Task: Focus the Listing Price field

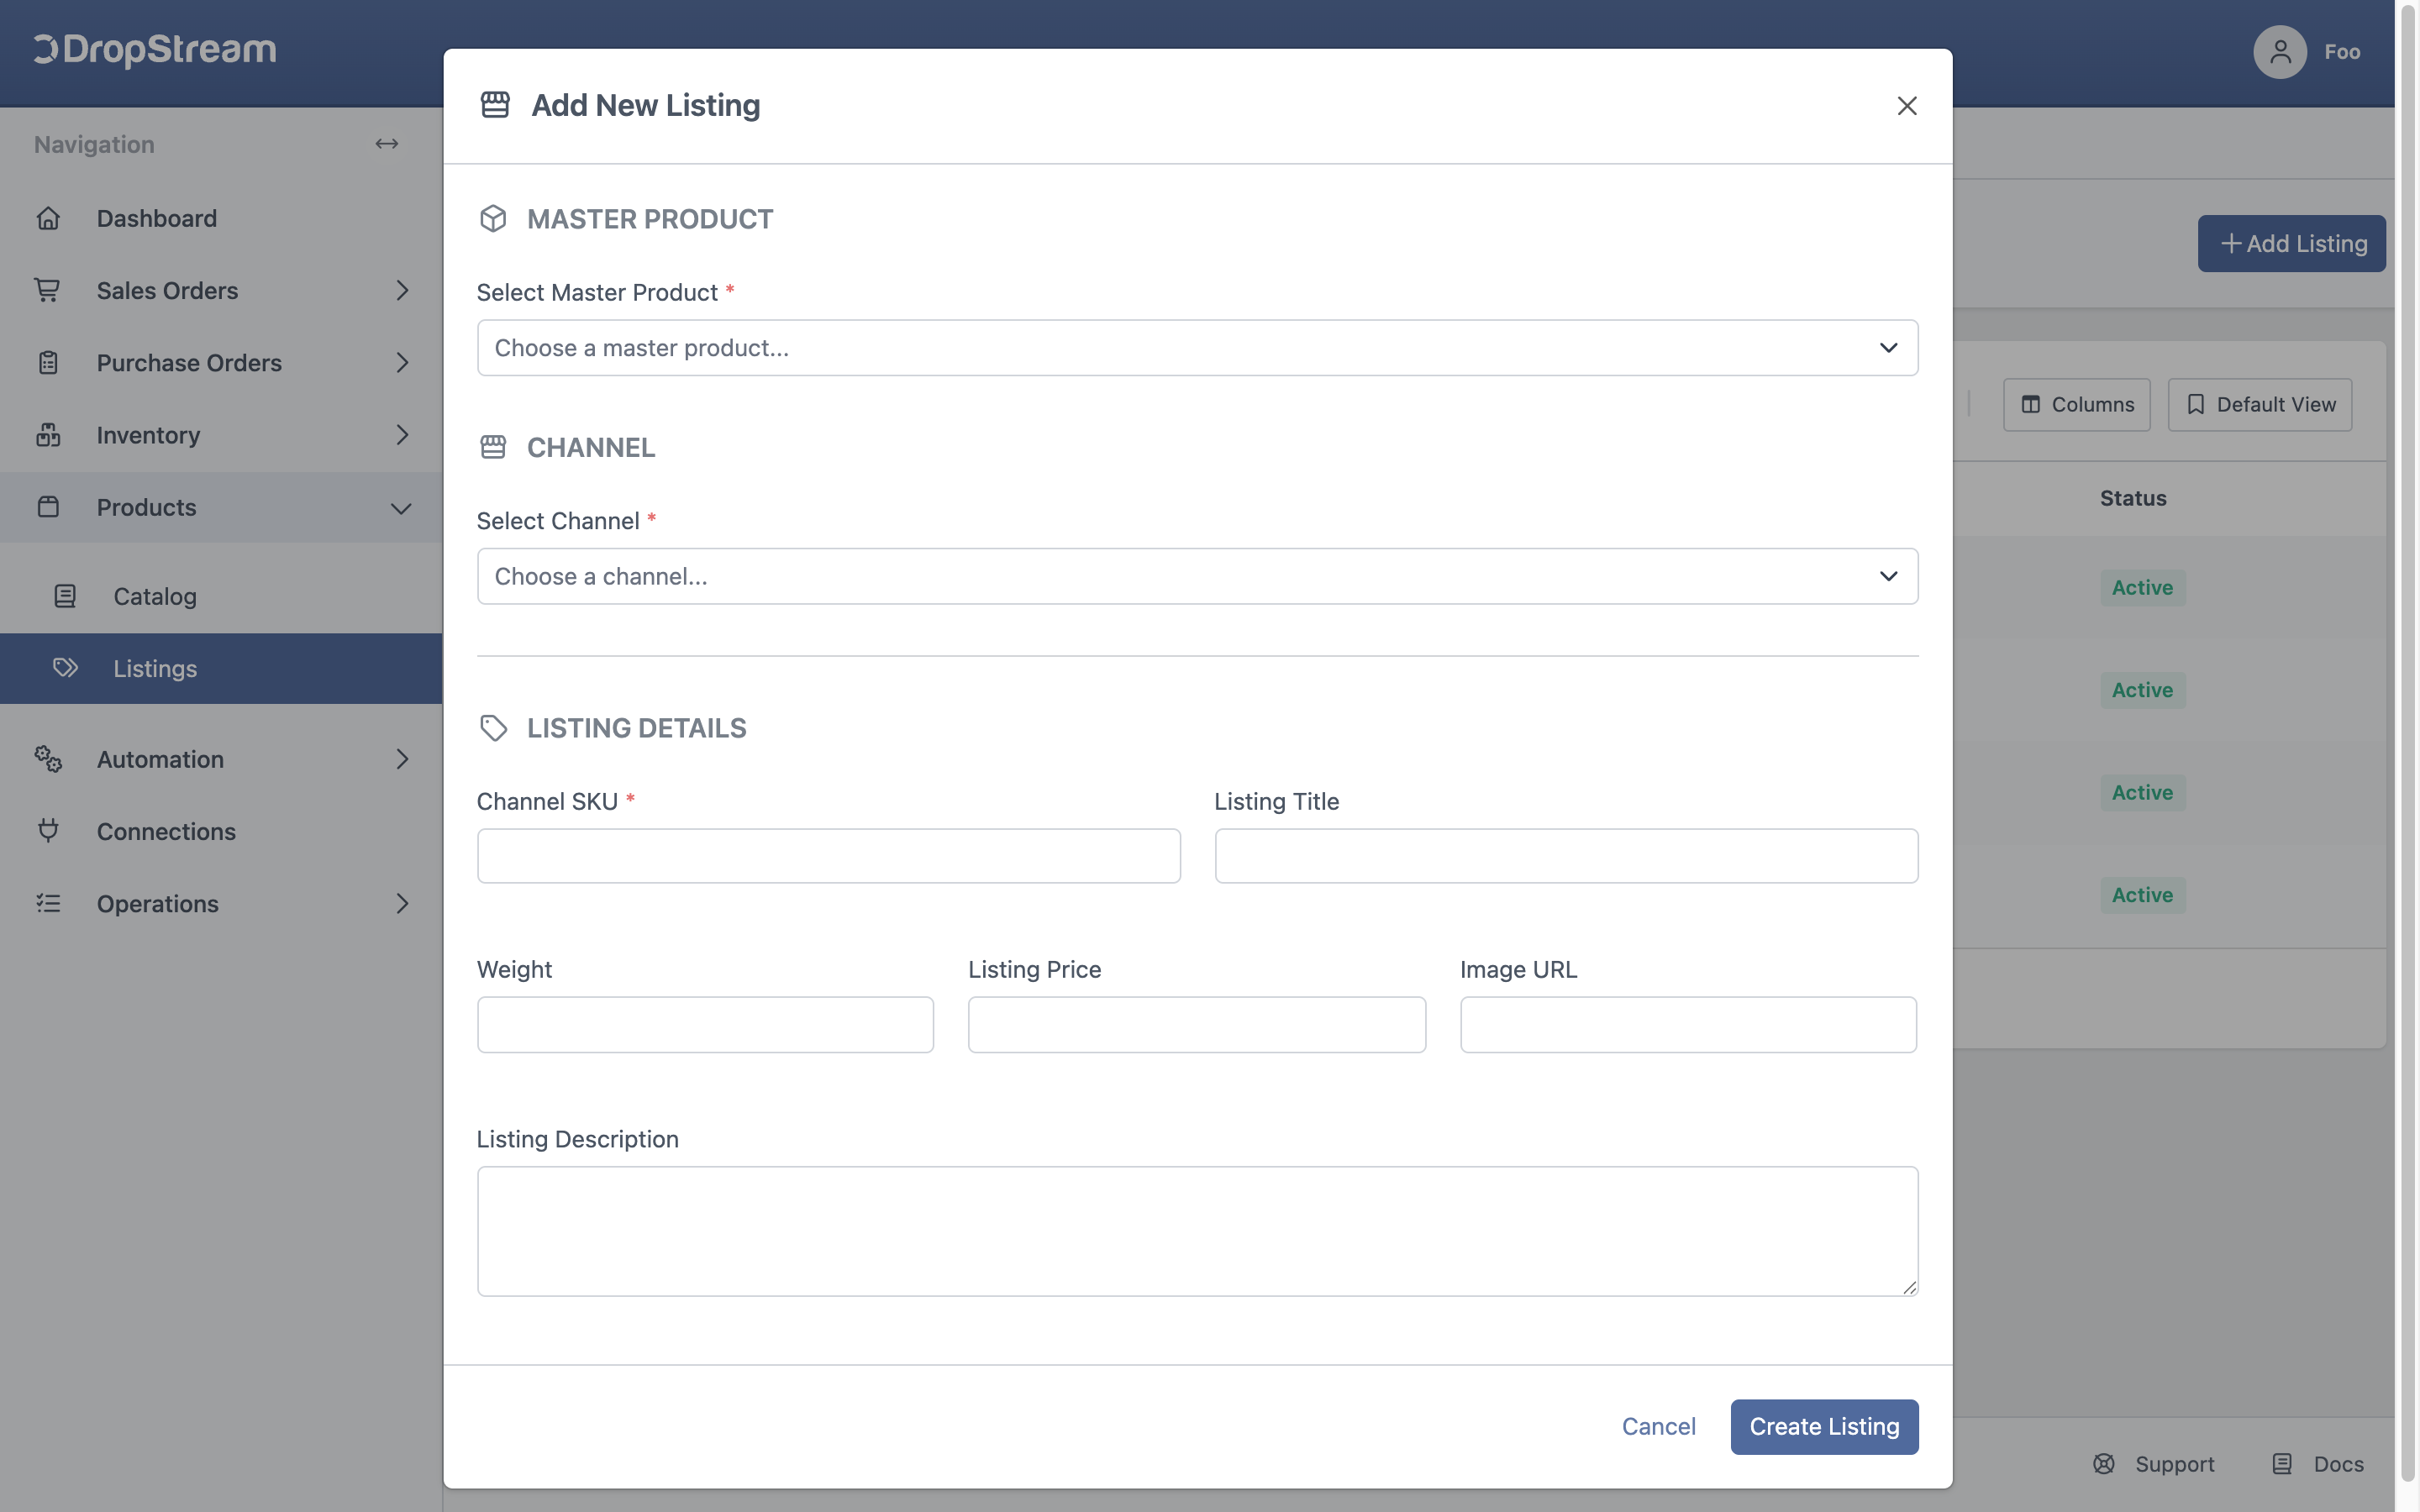Action: (x=1196, y=1024)
